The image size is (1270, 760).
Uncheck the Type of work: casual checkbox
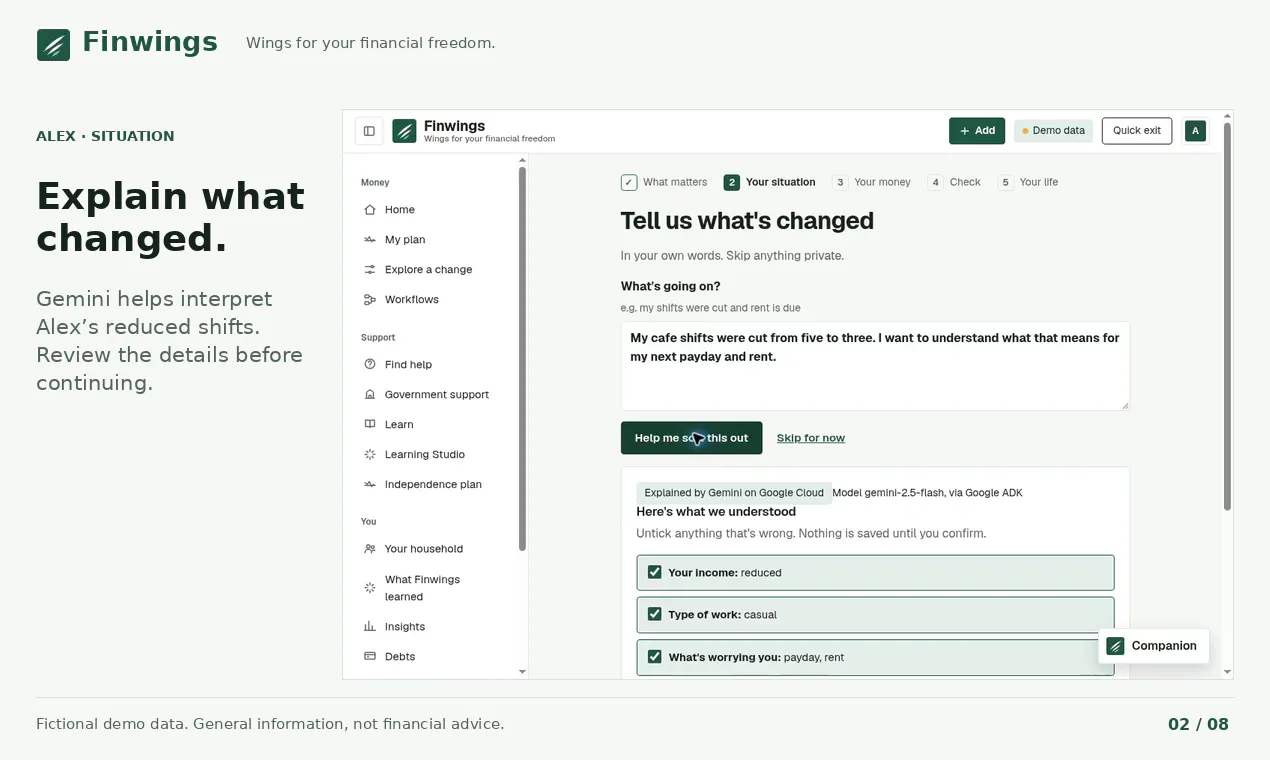tap(655, 614)
